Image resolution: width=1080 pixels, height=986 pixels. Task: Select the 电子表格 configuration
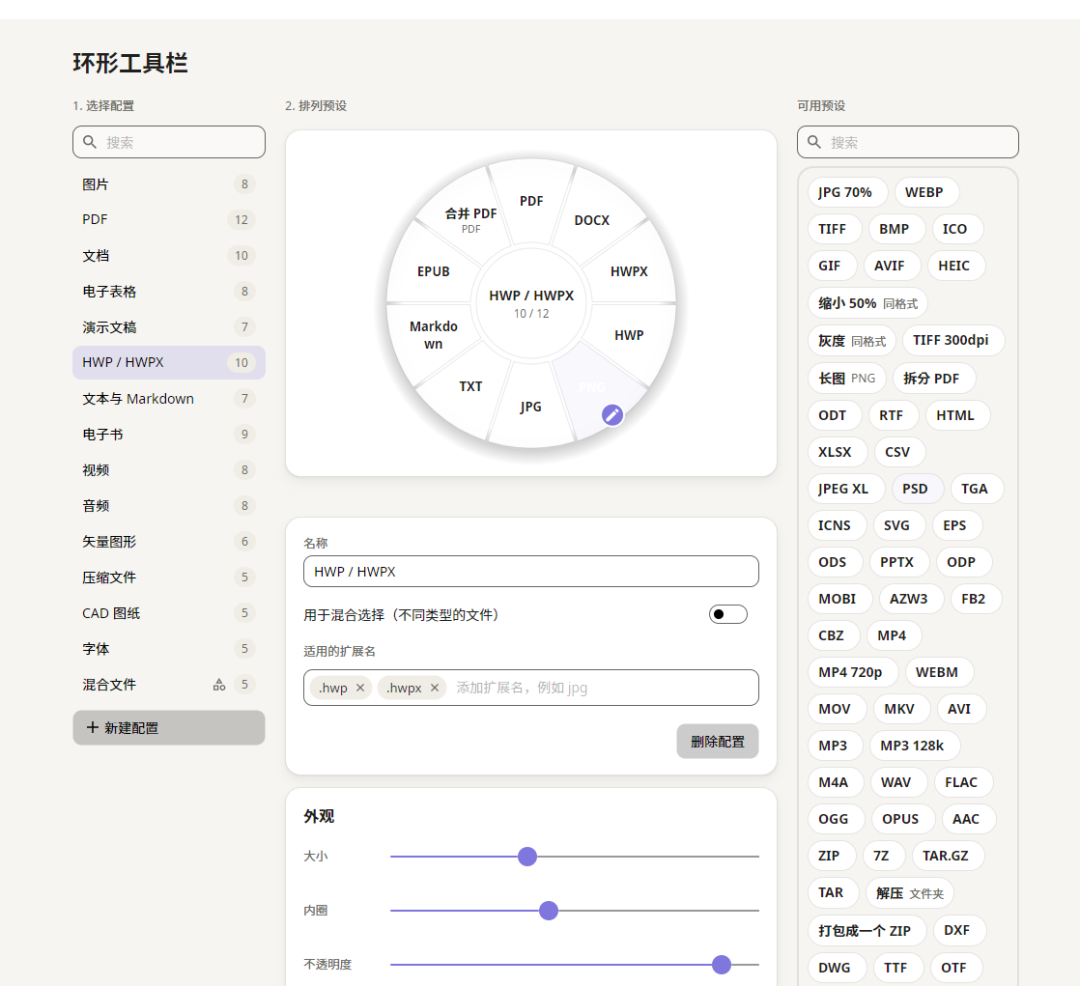click(x=169, y=291)
